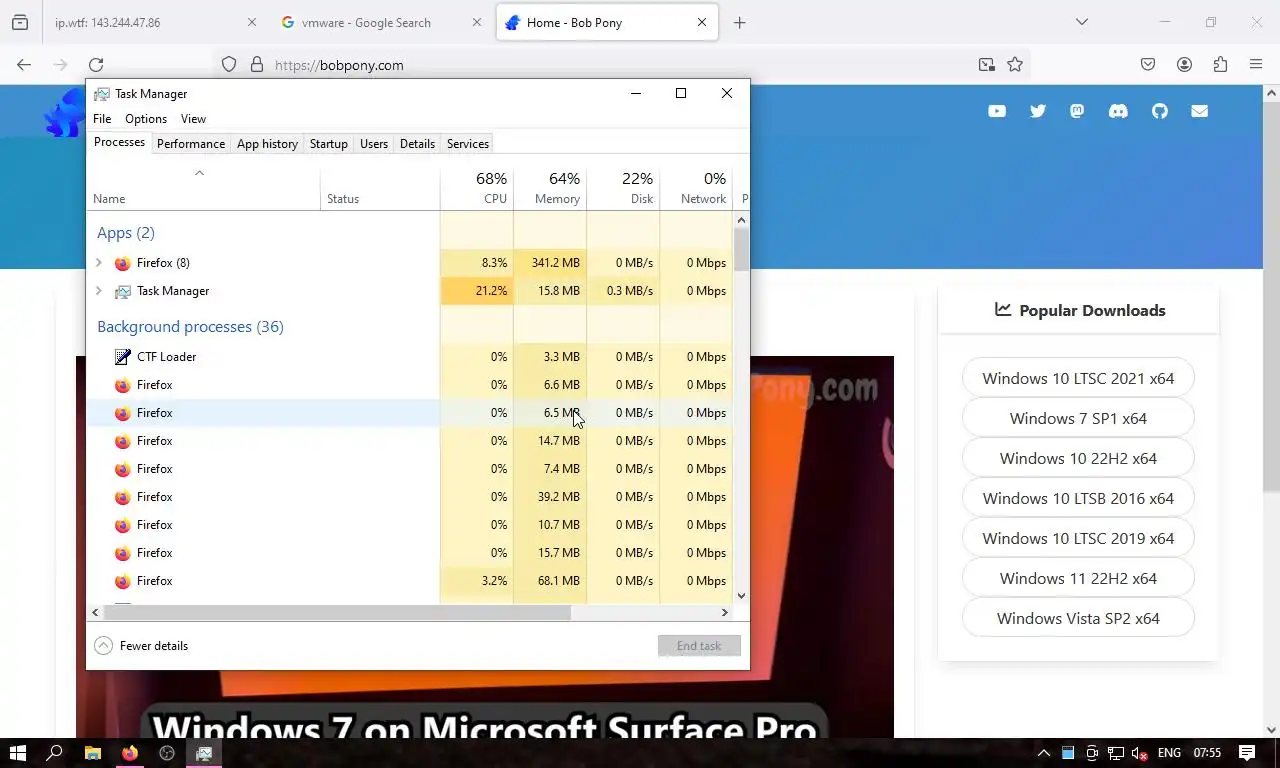The height and width of the screenshot is (768, 1280).
Task: Open a new tab with the plus icon
Action: point(740,23)
